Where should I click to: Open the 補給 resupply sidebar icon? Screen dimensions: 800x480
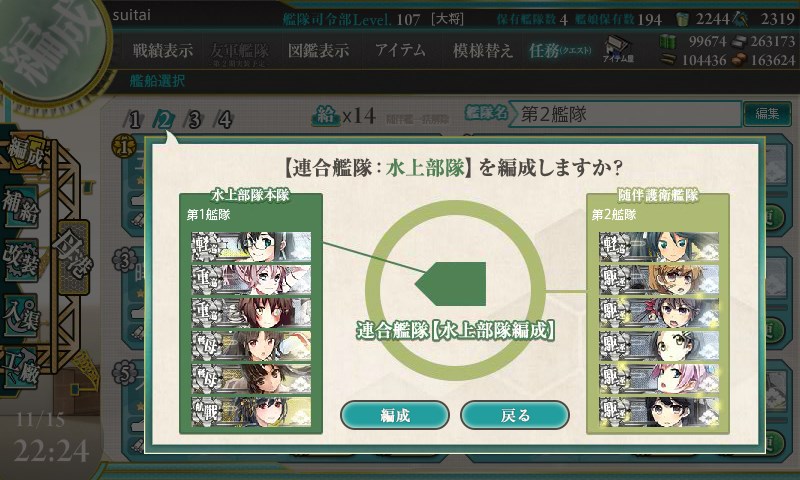[21, 207]
